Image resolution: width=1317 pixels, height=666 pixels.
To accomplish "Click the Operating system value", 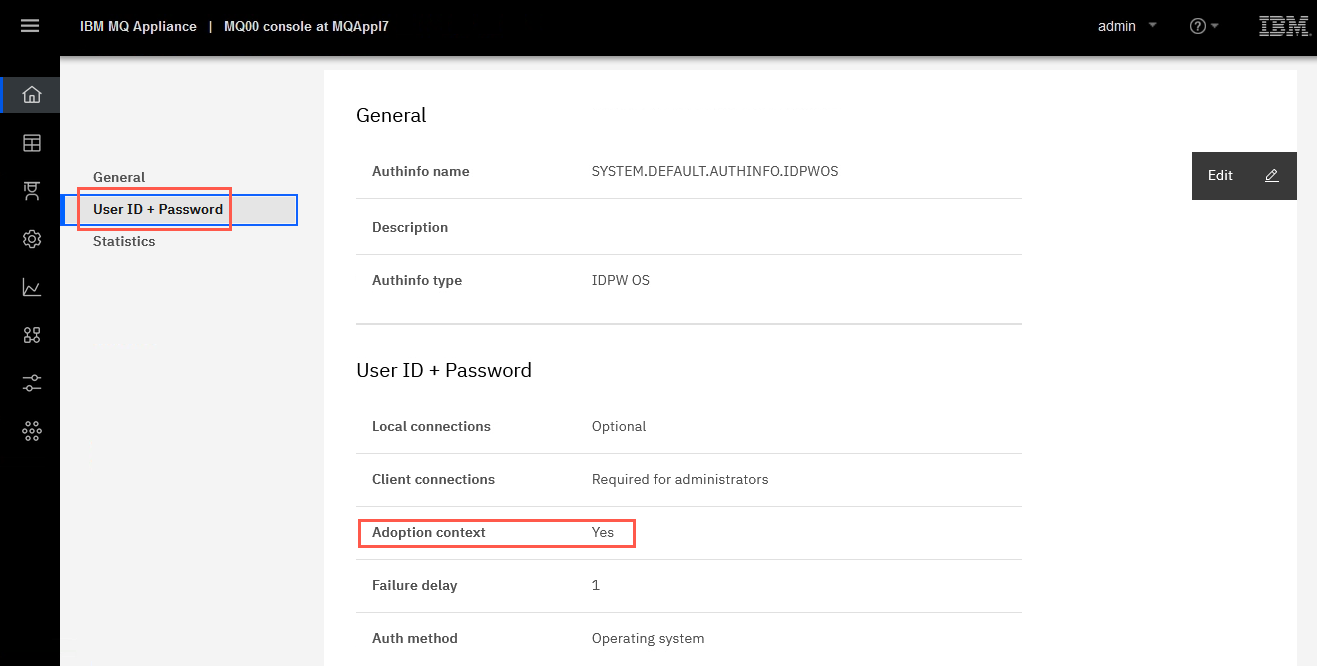I will 648,638.
